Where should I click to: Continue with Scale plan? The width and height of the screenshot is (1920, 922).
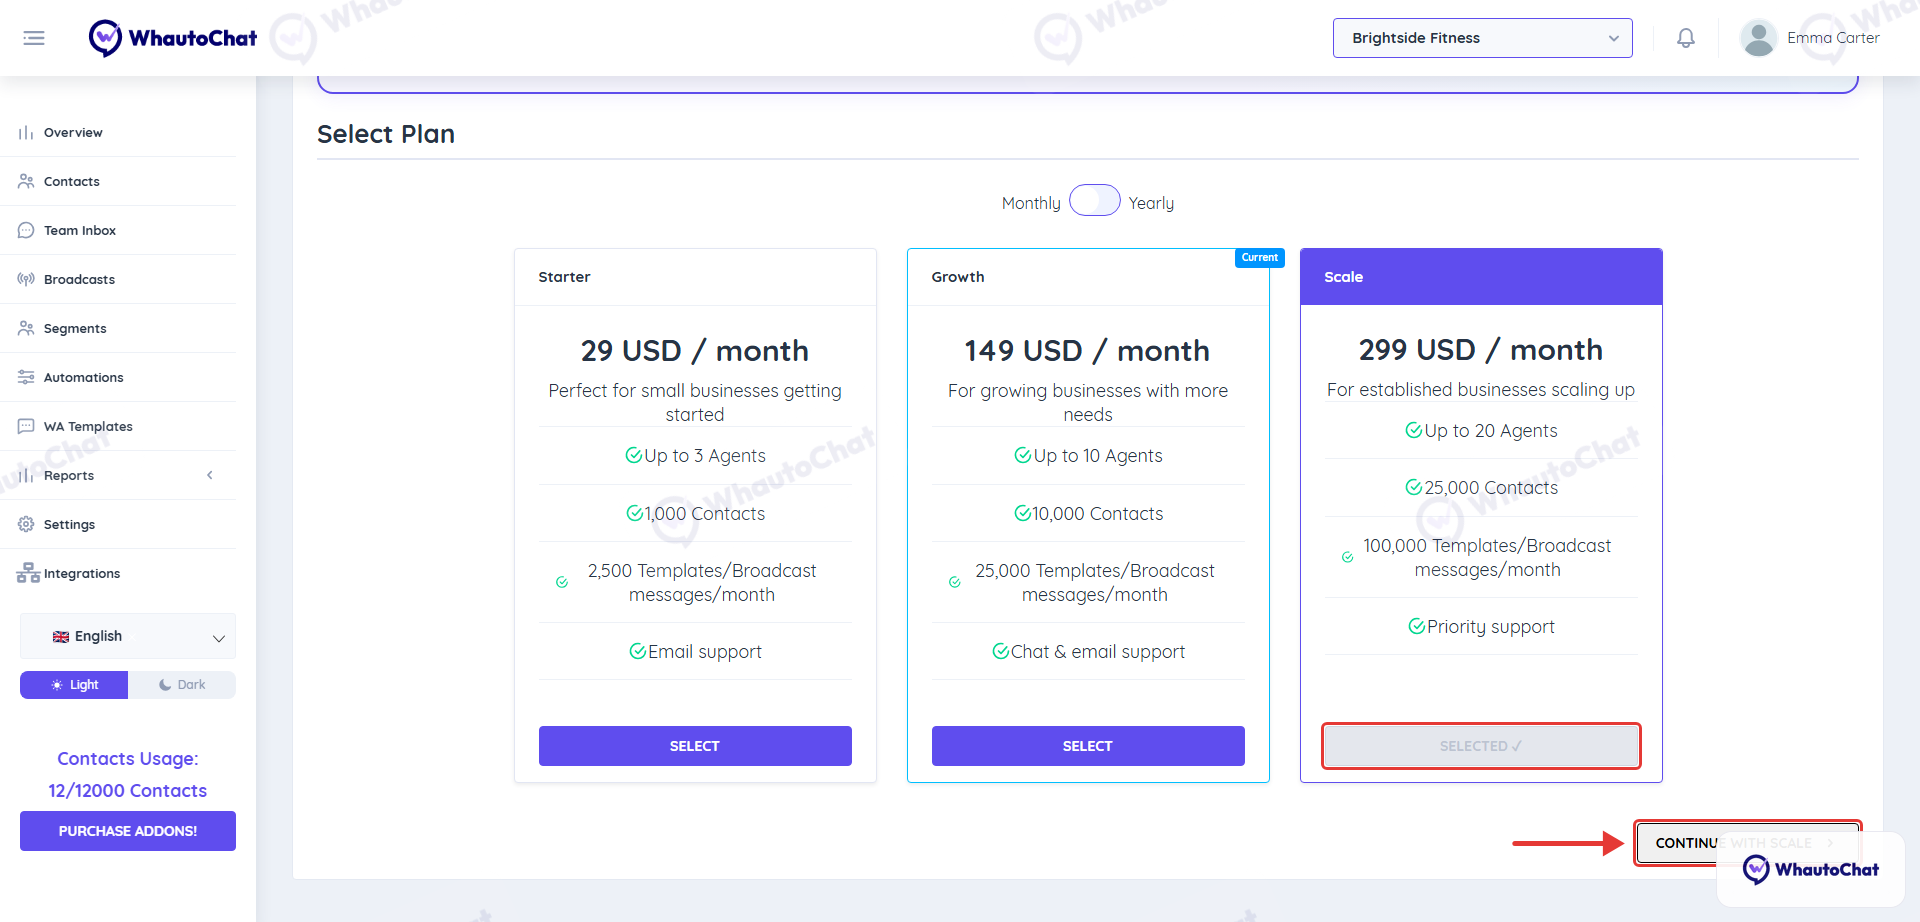point(1747,843)
